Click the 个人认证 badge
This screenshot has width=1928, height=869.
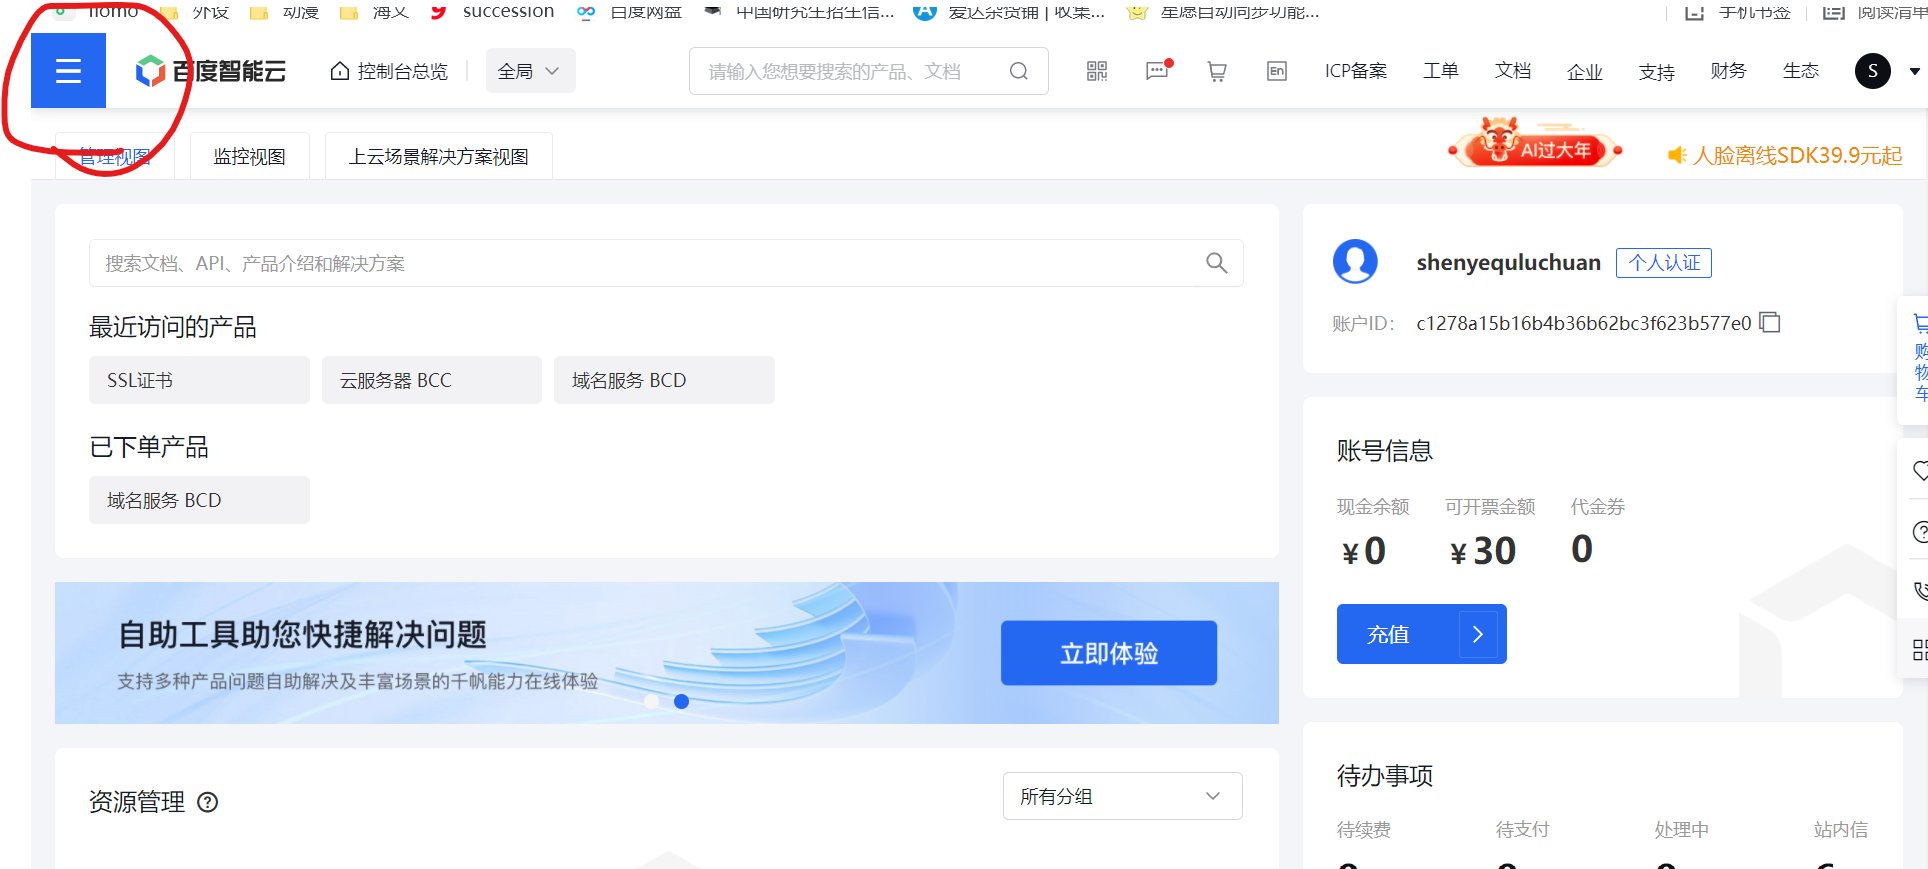(x=1664, y=263)
